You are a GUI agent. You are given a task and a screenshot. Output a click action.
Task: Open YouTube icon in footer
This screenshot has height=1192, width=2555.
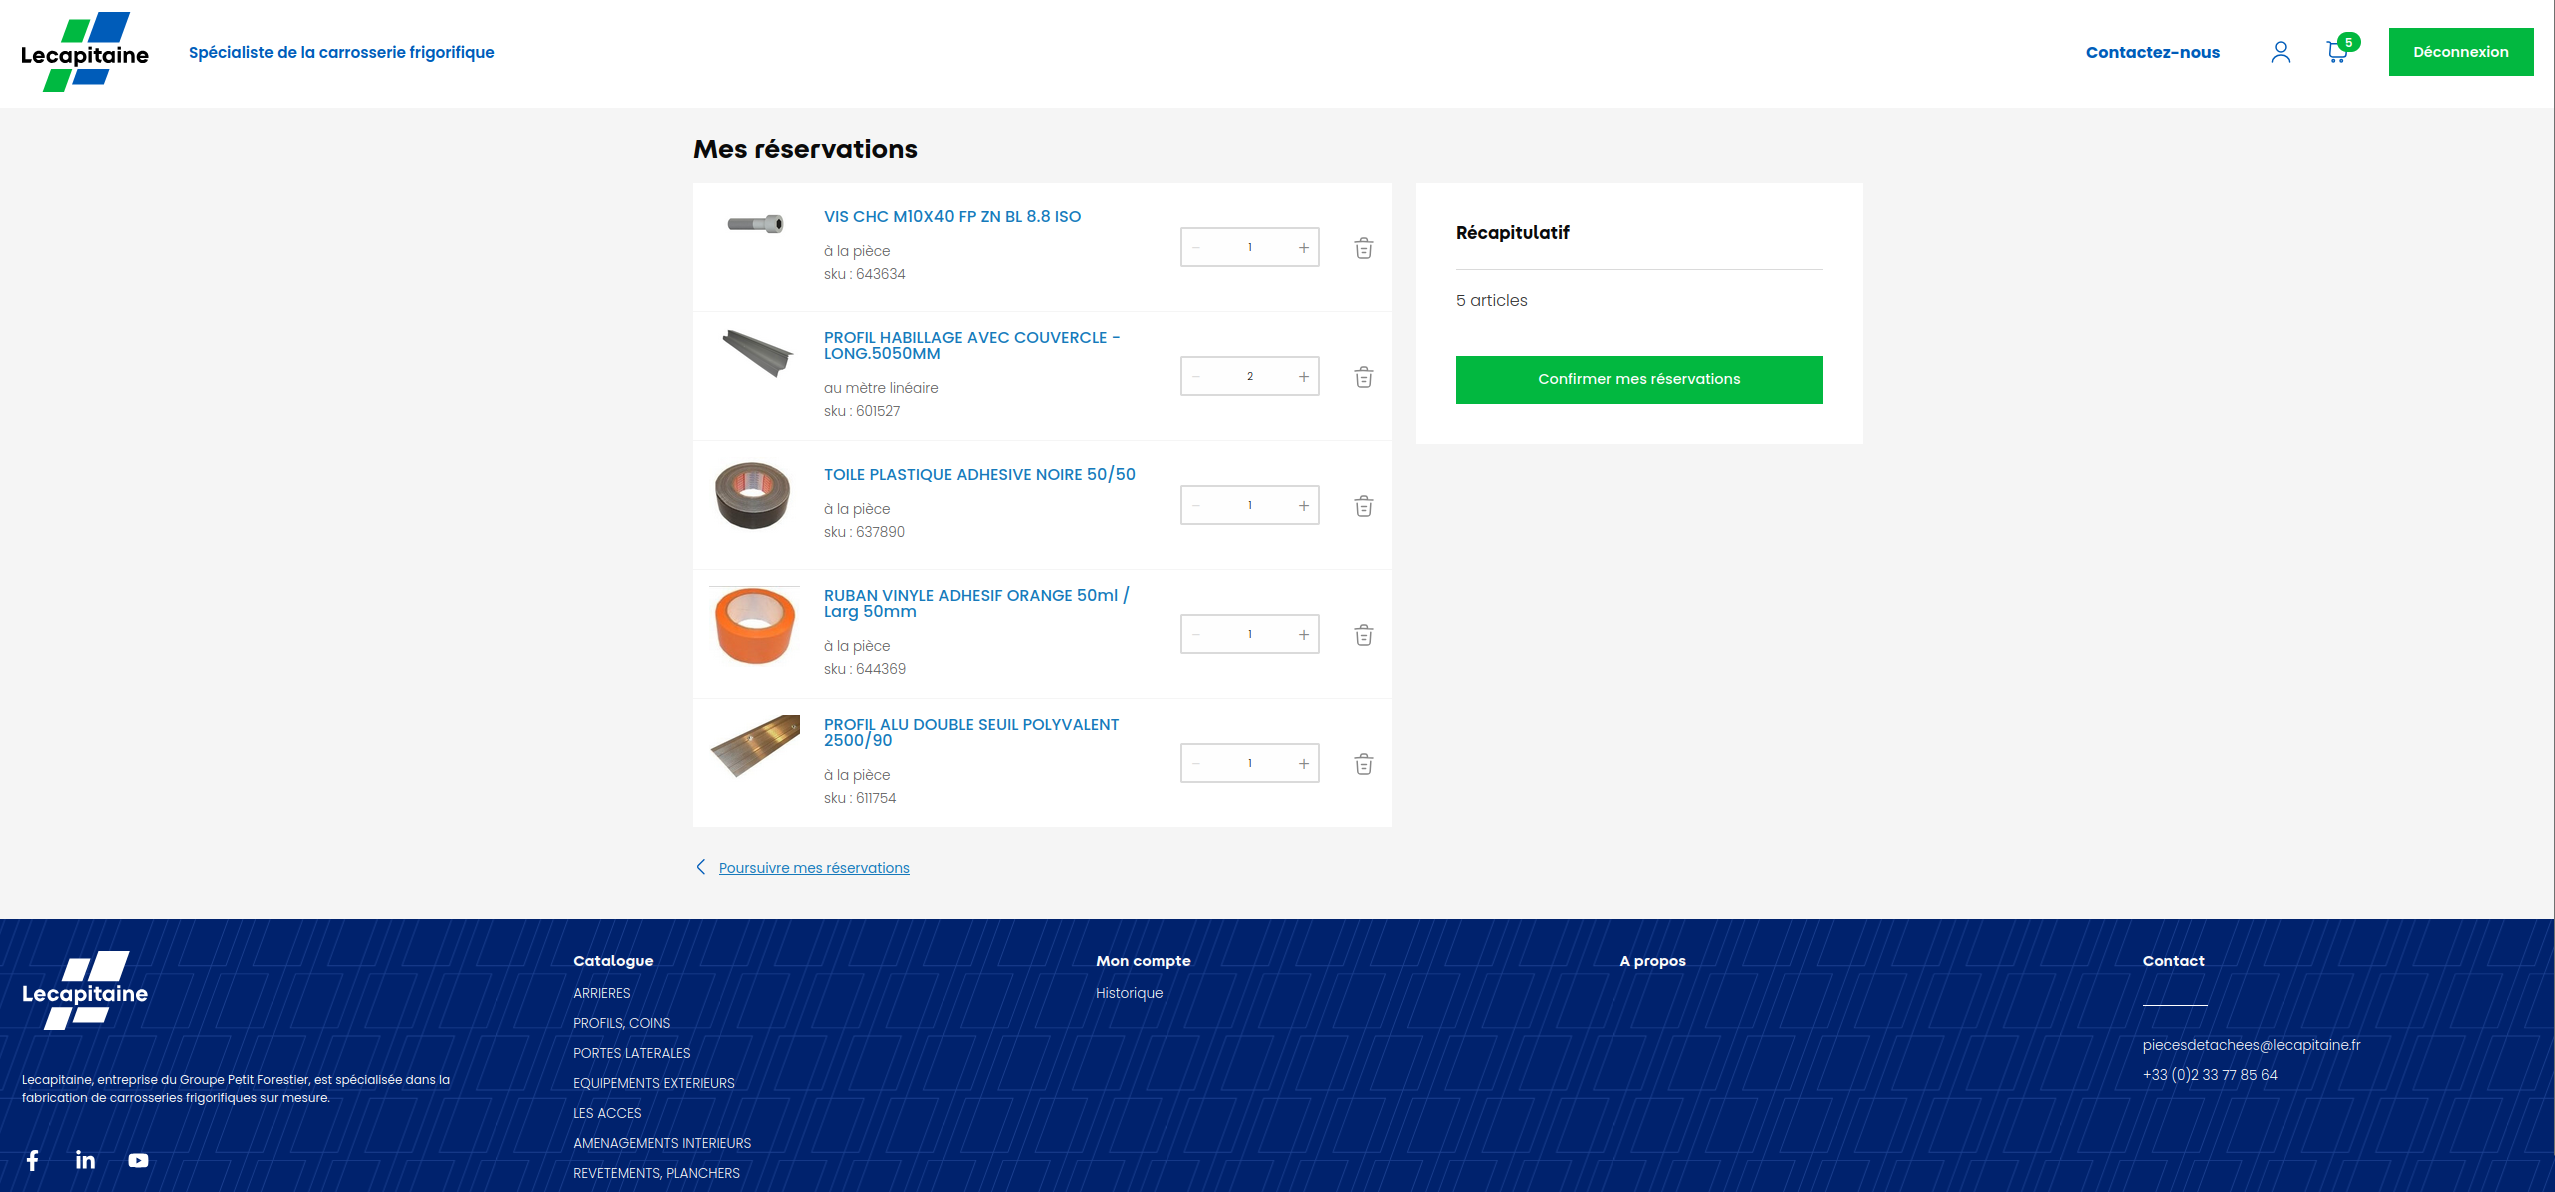138,1160
